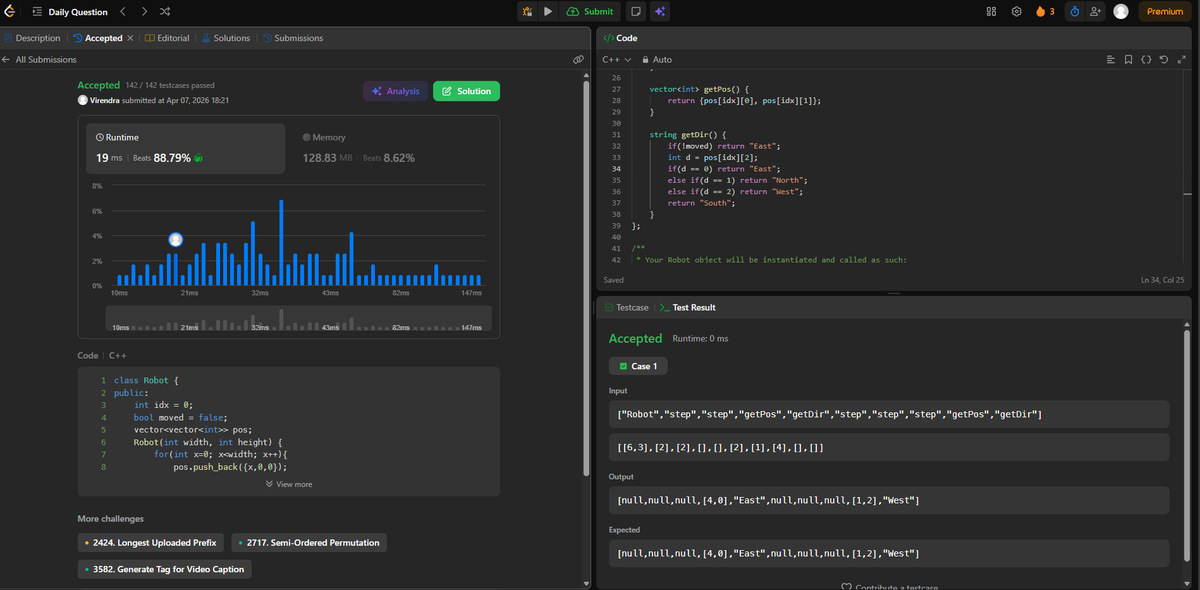Open the Analysis button

click(x=395, y=91)
